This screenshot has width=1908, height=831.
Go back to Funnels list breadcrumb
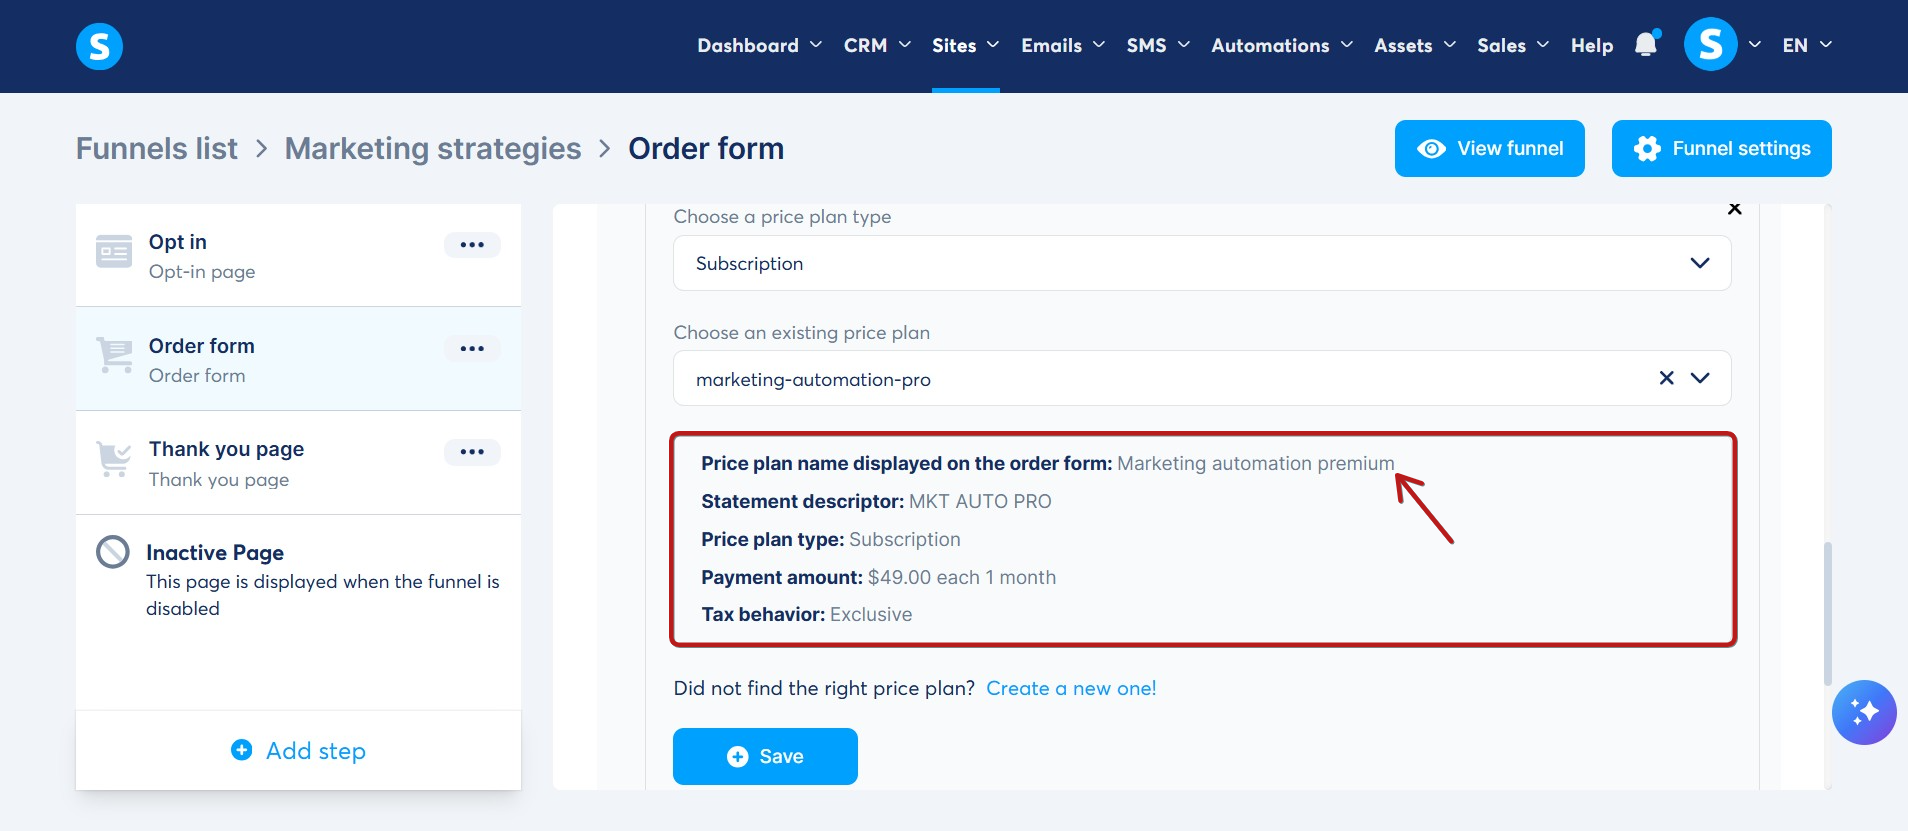point(157,148)
